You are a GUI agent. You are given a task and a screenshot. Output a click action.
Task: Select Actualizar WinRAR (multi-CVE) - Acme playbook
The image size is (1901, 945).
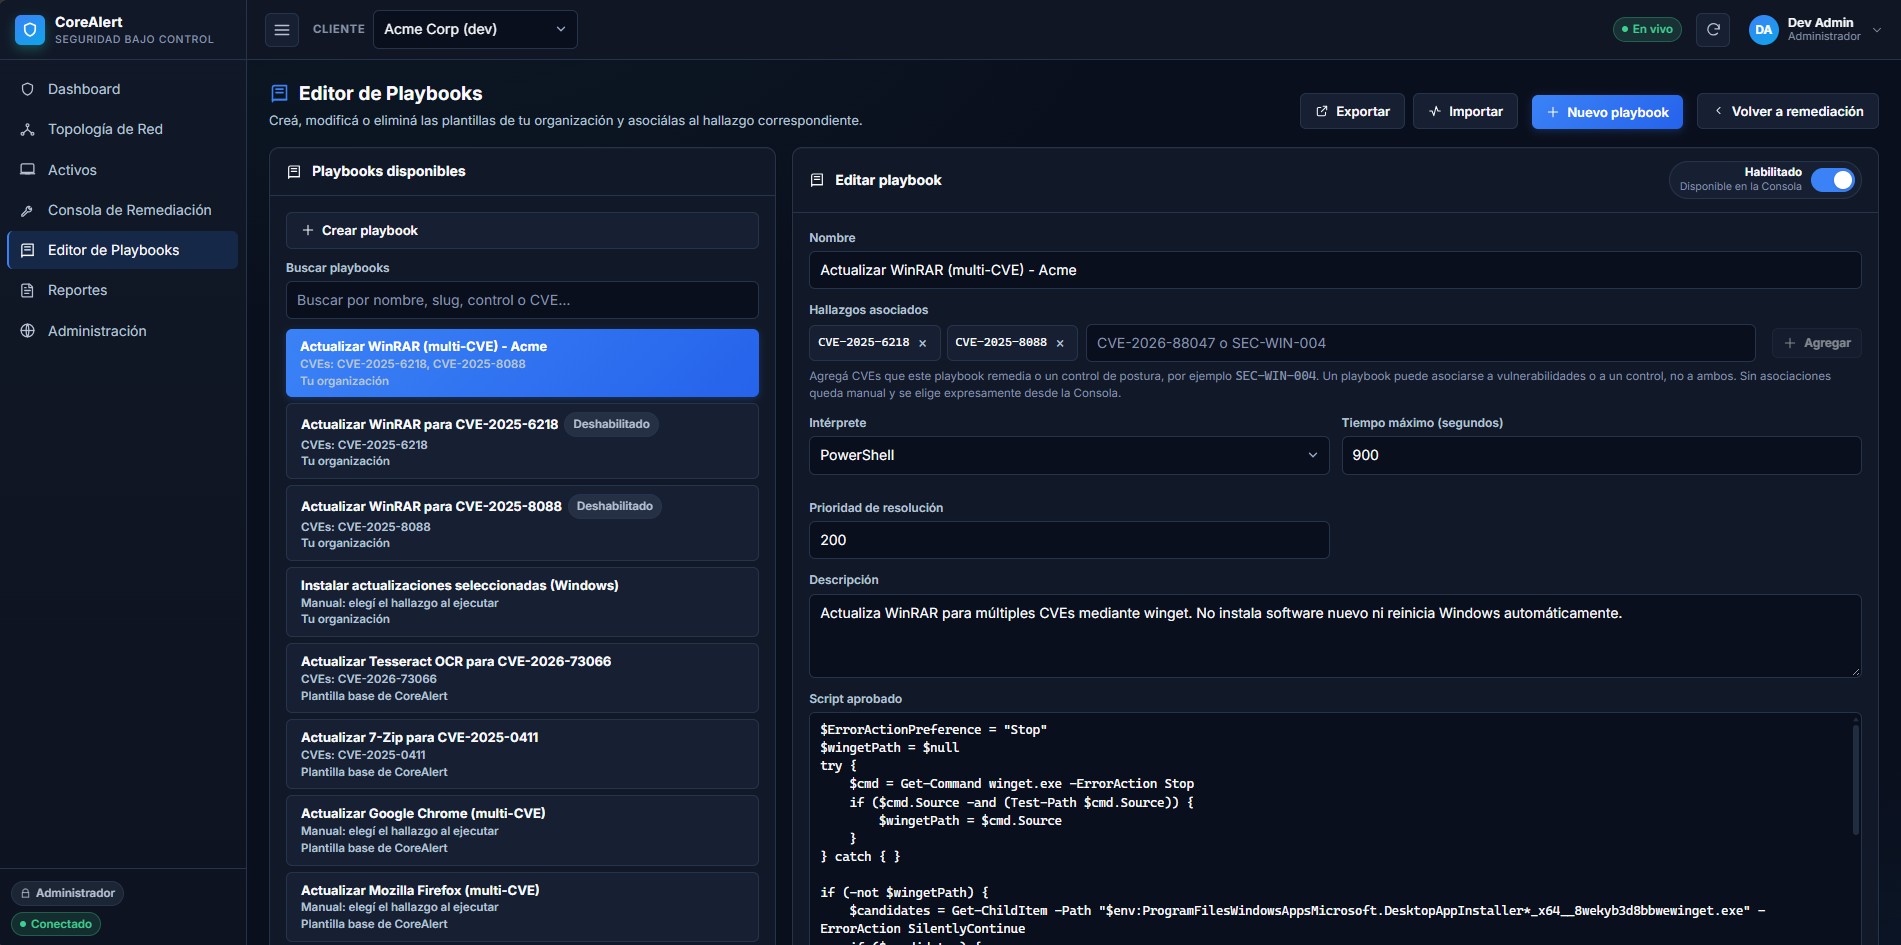tap(522, 363)
